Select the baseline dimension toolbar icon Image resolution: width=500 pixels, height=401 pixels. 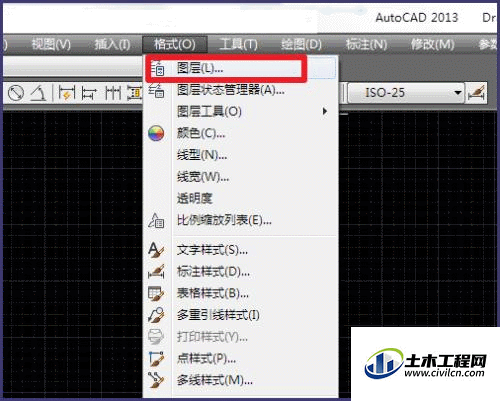click(89, 93)
